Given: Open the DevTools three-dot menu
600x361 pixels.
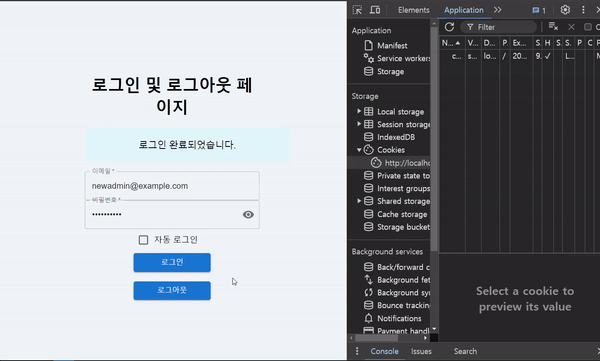Looking at the screenshot, I should pyautogui.click(x=583, y=10).
